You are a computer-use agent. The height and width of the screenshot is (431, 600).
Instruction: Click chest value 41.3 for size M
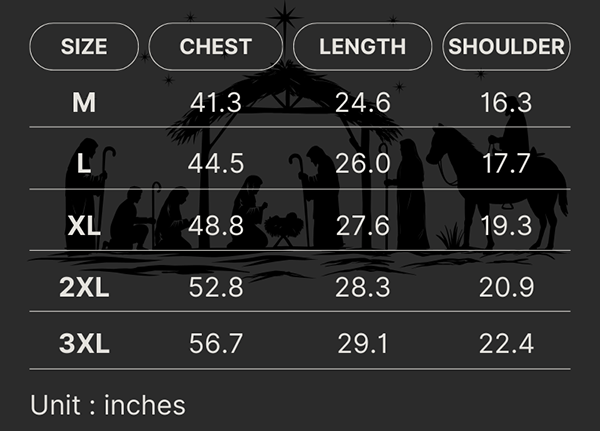(216, 102)
